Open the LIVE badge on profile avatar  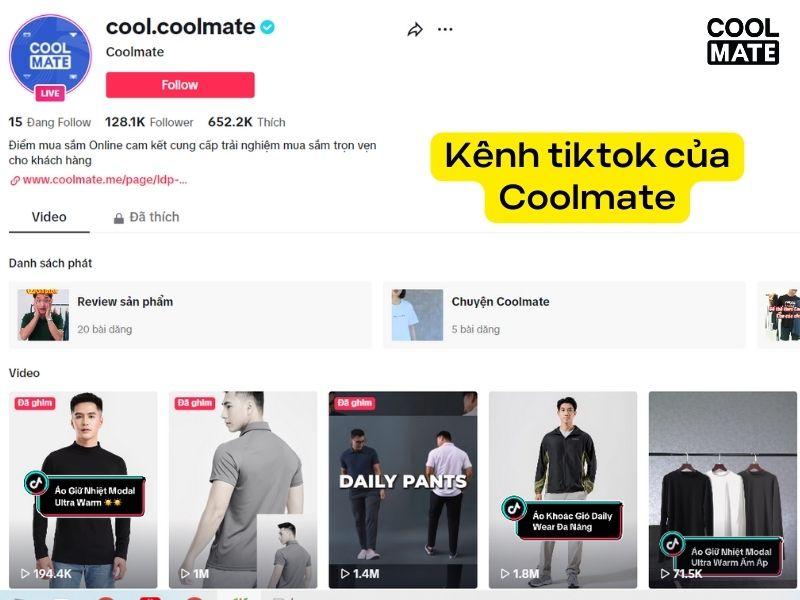pos(49,93)
